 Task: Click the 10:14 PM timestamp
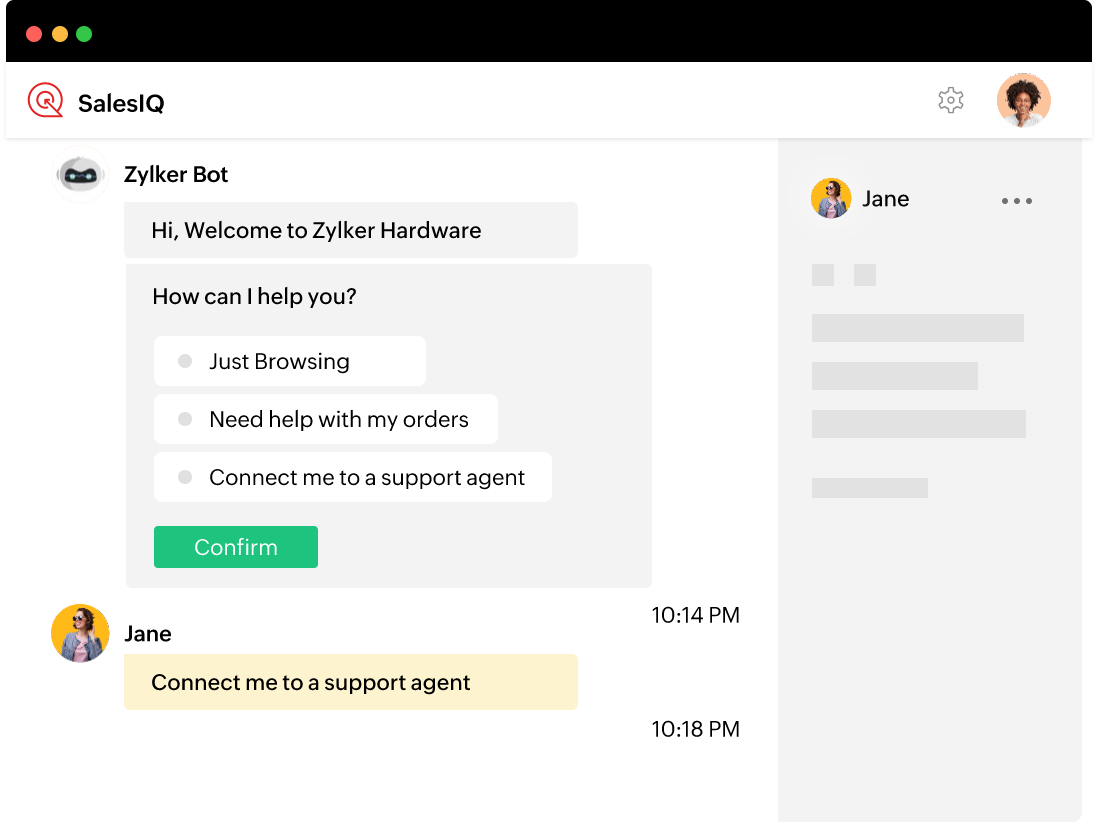point(695,615)
